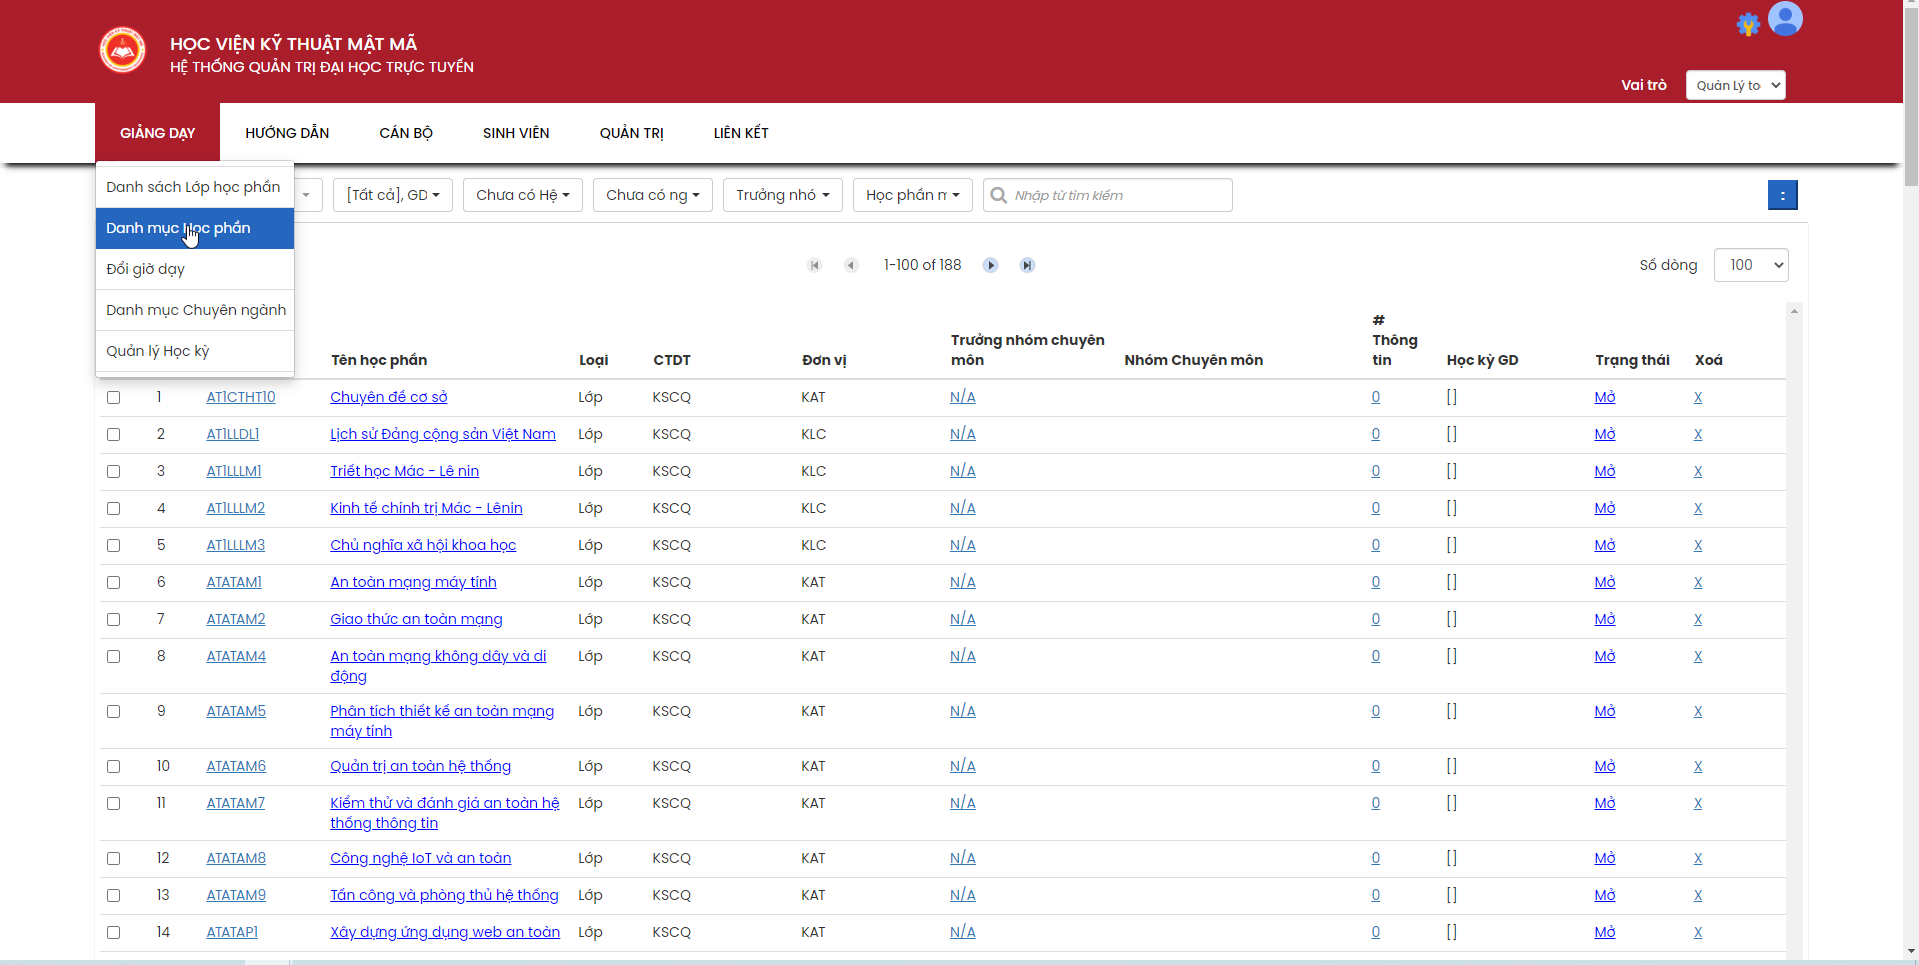Open the Học phần filter dropdown

[x=912, y=195]
